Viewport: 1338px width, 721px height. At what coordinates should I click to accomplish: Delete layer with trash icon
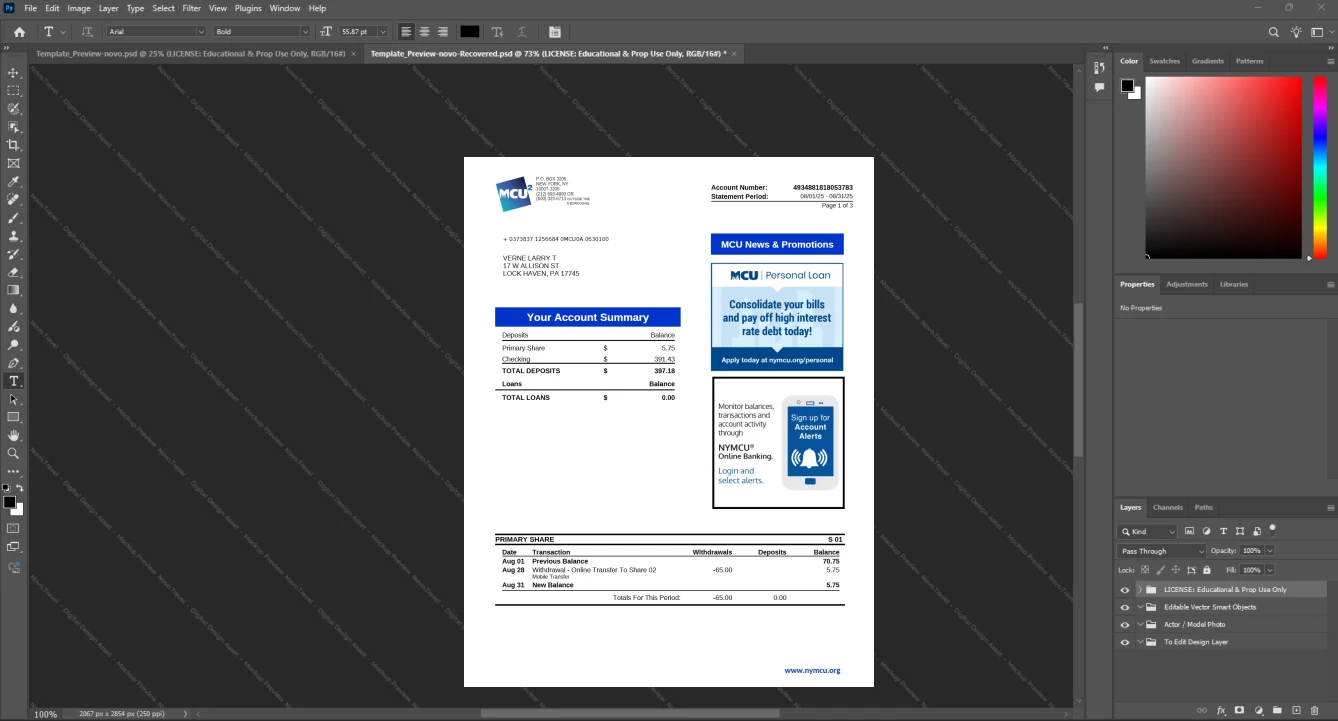coord(1315,710)
